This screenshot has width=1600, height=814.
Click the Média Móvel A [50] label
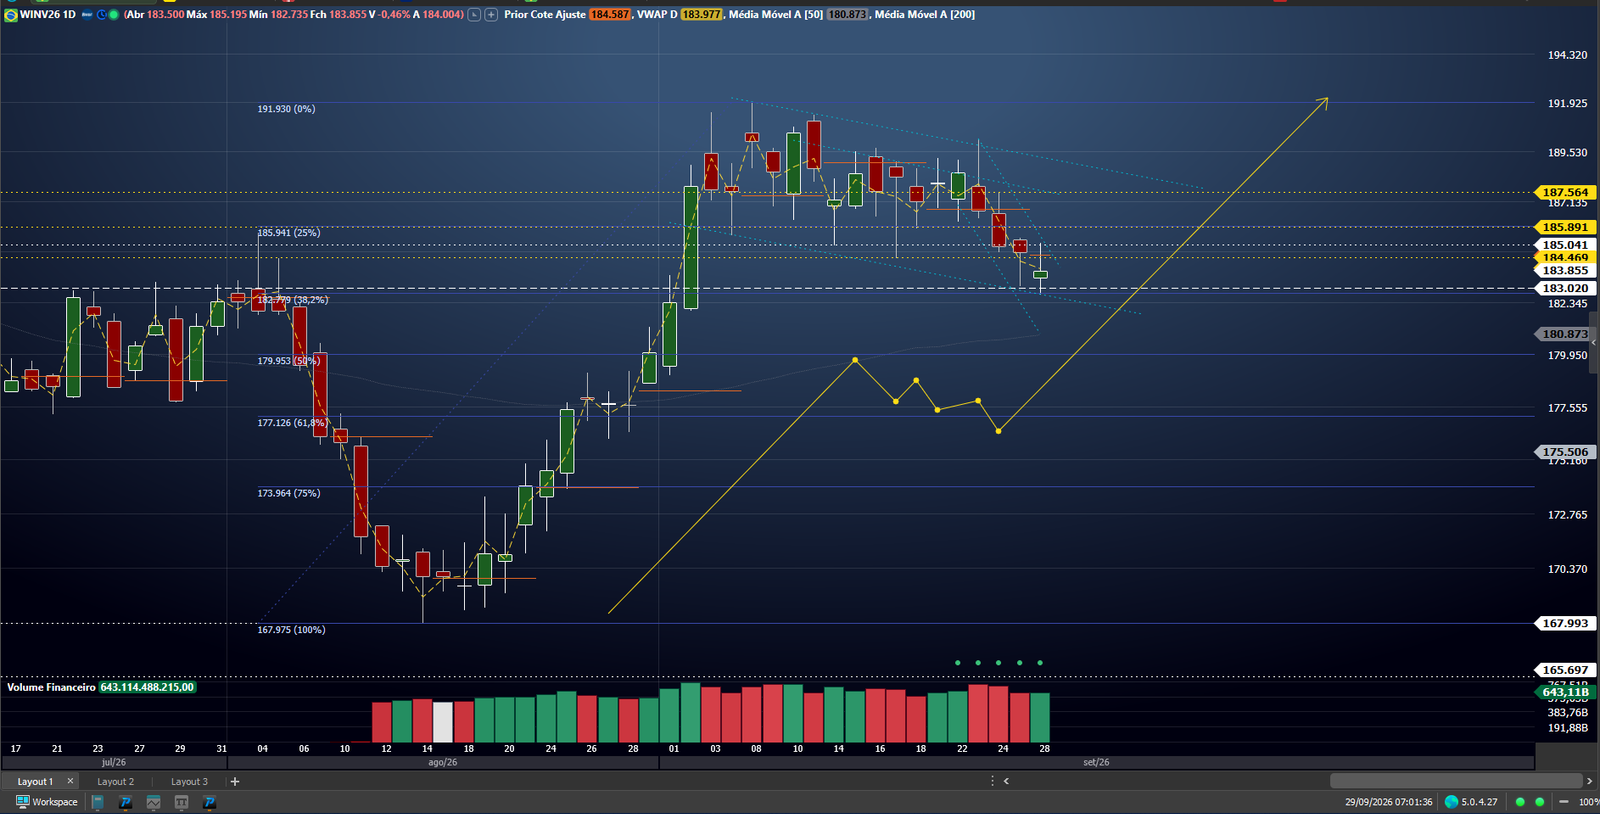point(776,15)
